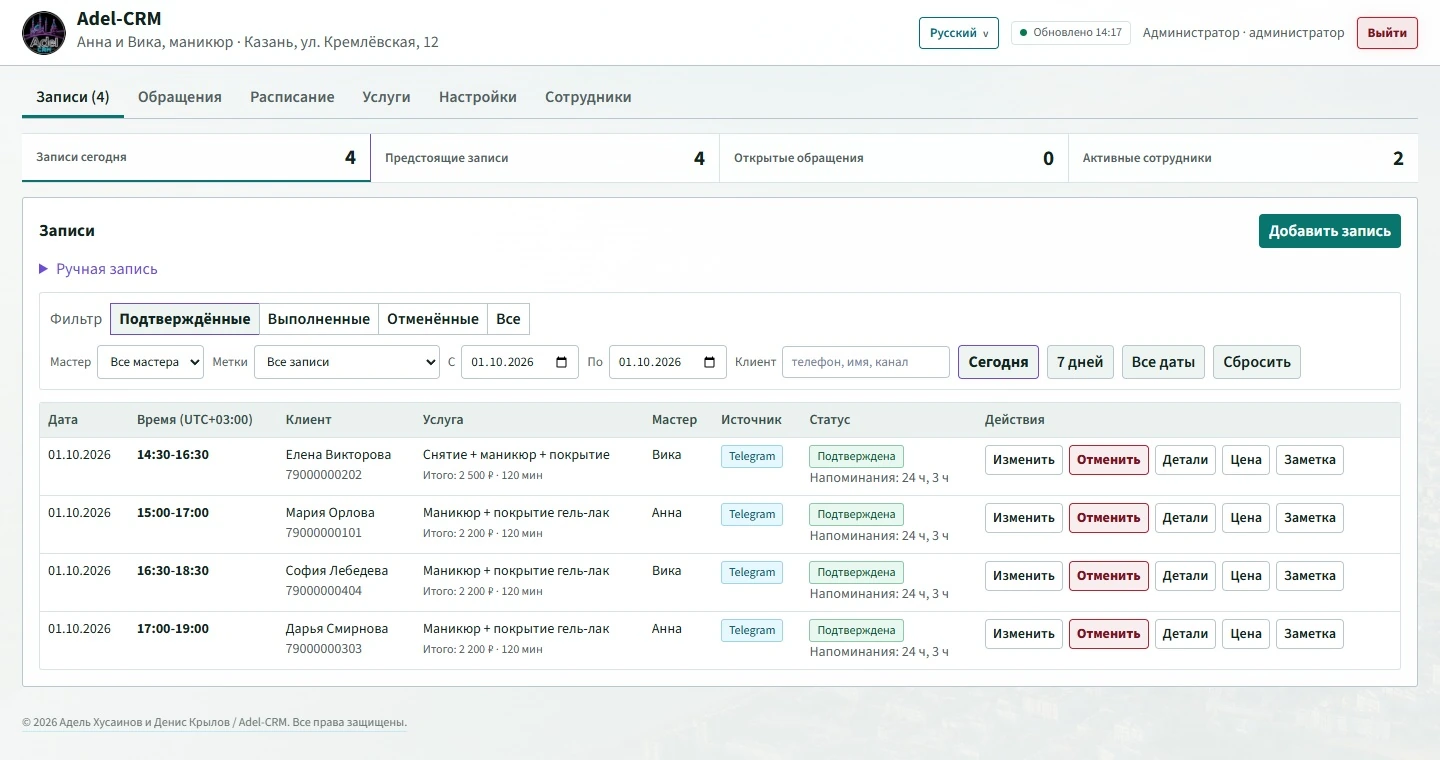Apply the 7 дней date preset
The image size is (1440, 760).
(1080, 362)
